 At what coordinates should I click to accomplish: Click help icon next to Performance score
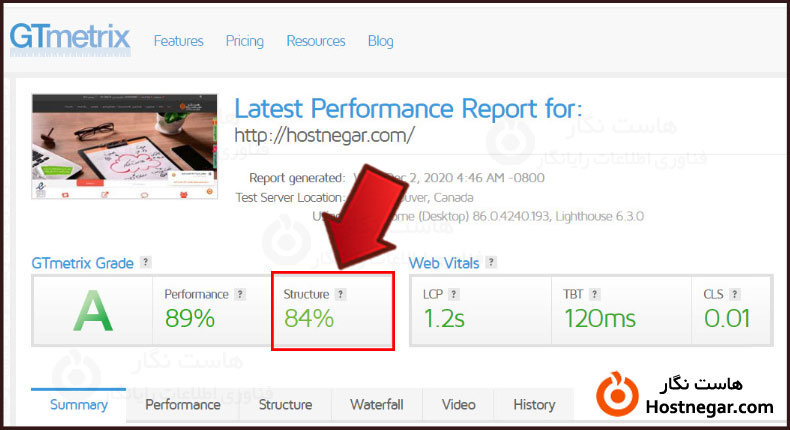pyautogui.click(x=240, y=294)
